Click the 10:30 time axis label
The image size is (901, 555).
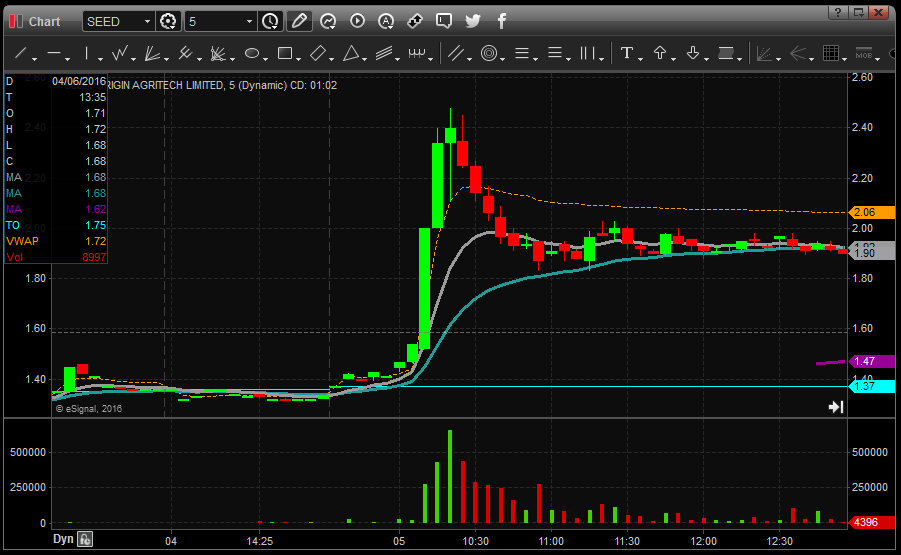point(476,541)
